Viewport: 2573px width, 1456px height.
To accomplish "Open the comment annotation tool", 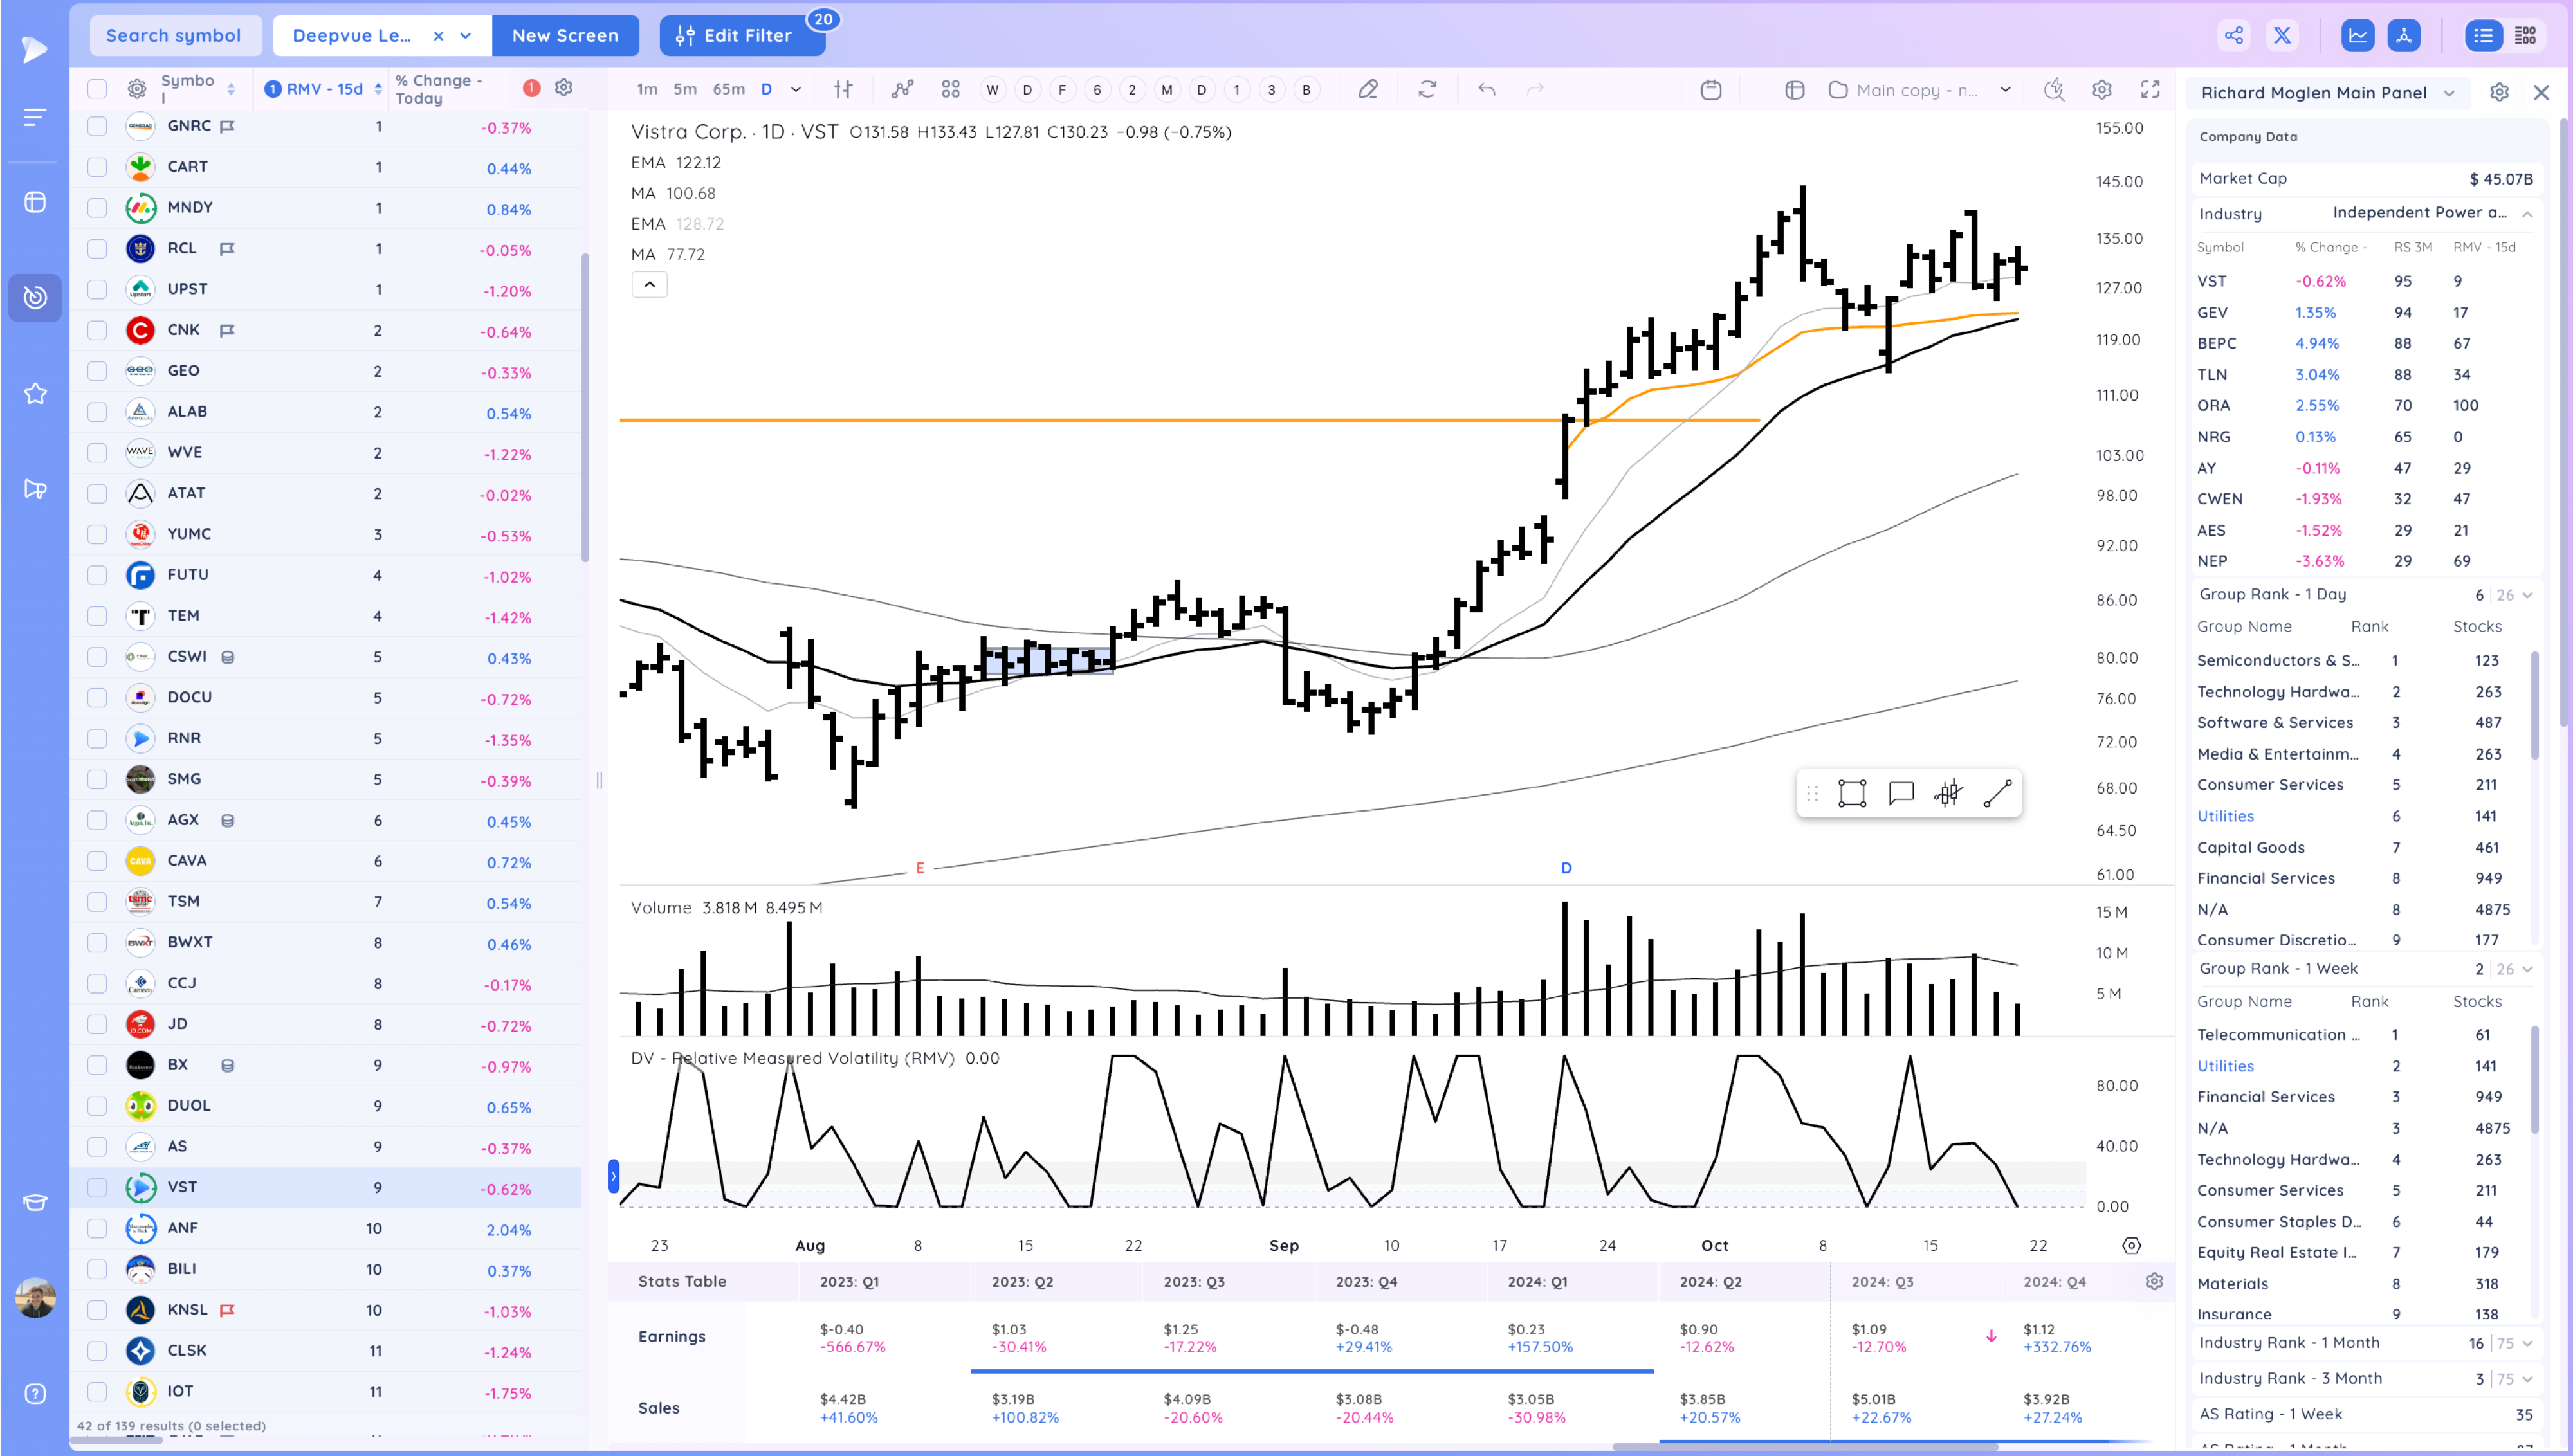I will point(1900,793).
